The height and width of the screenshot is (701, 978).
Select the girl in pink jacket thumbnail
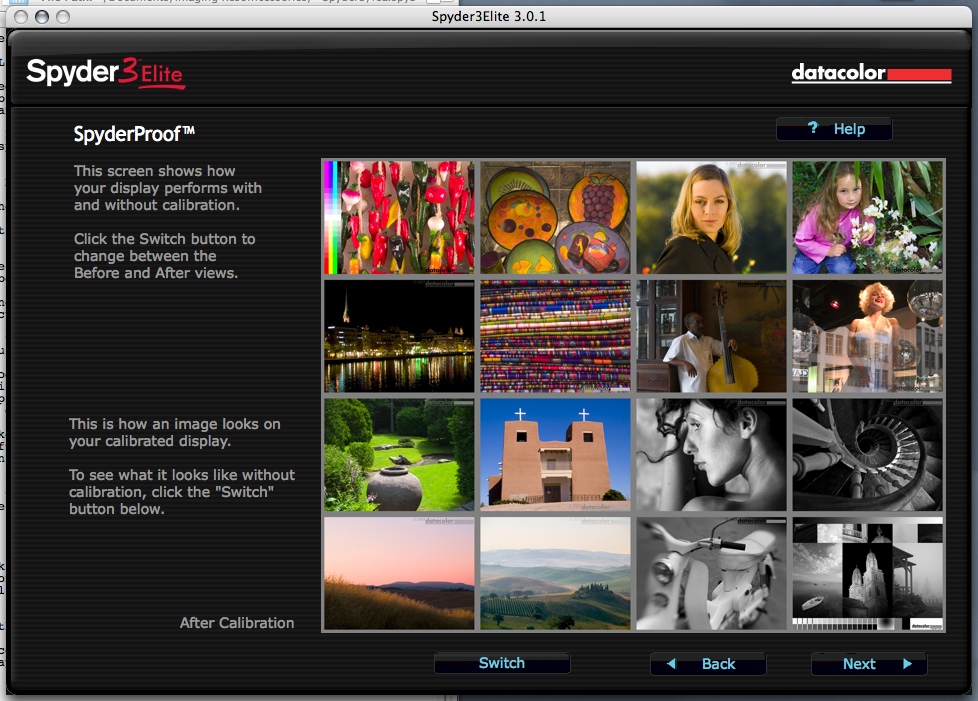click(867, 217)
